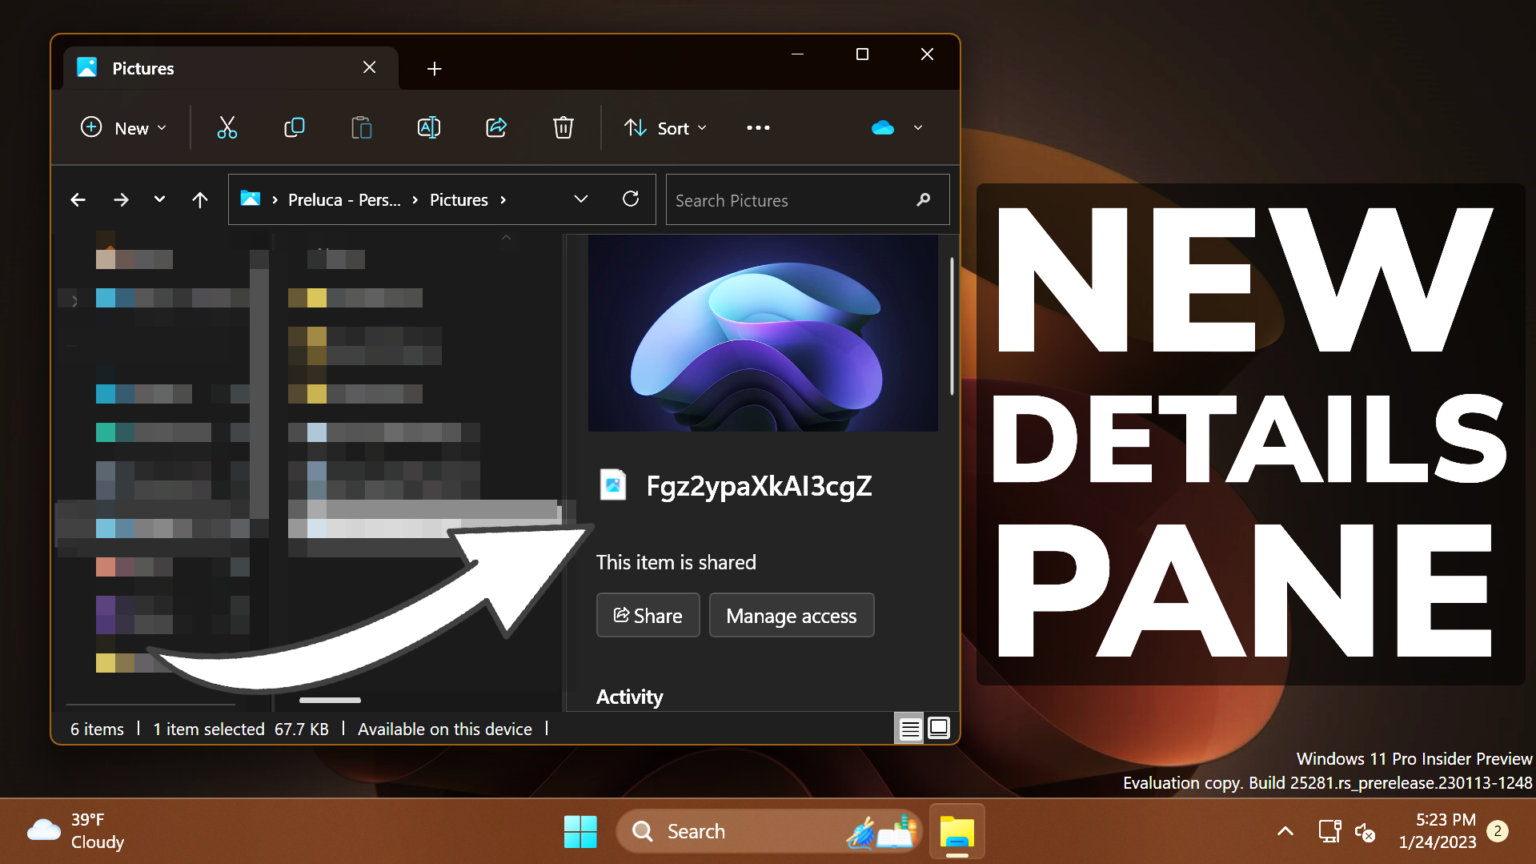
Task: Click inside the Search Pictures field
Action: (790, 199)
